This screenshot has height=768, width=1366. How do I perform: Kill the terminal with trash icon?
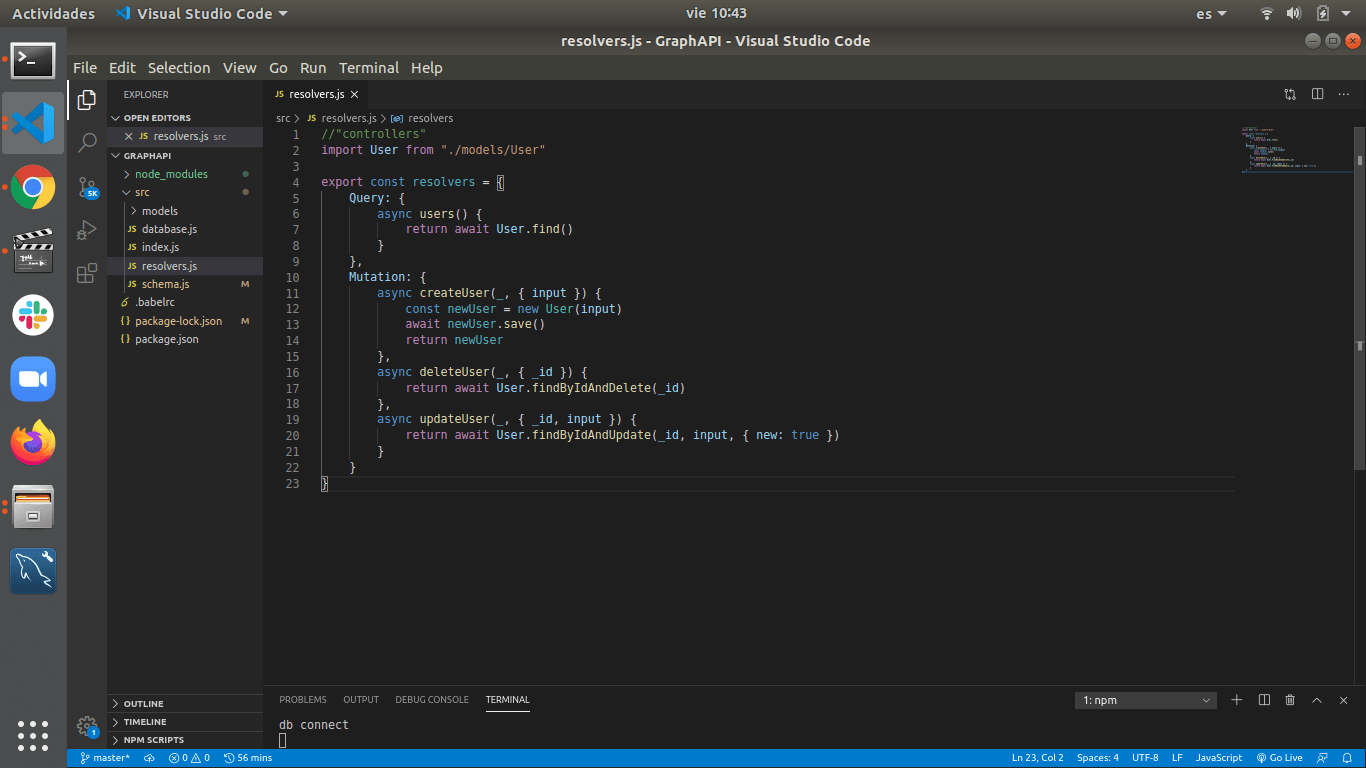coord(1290,700)
